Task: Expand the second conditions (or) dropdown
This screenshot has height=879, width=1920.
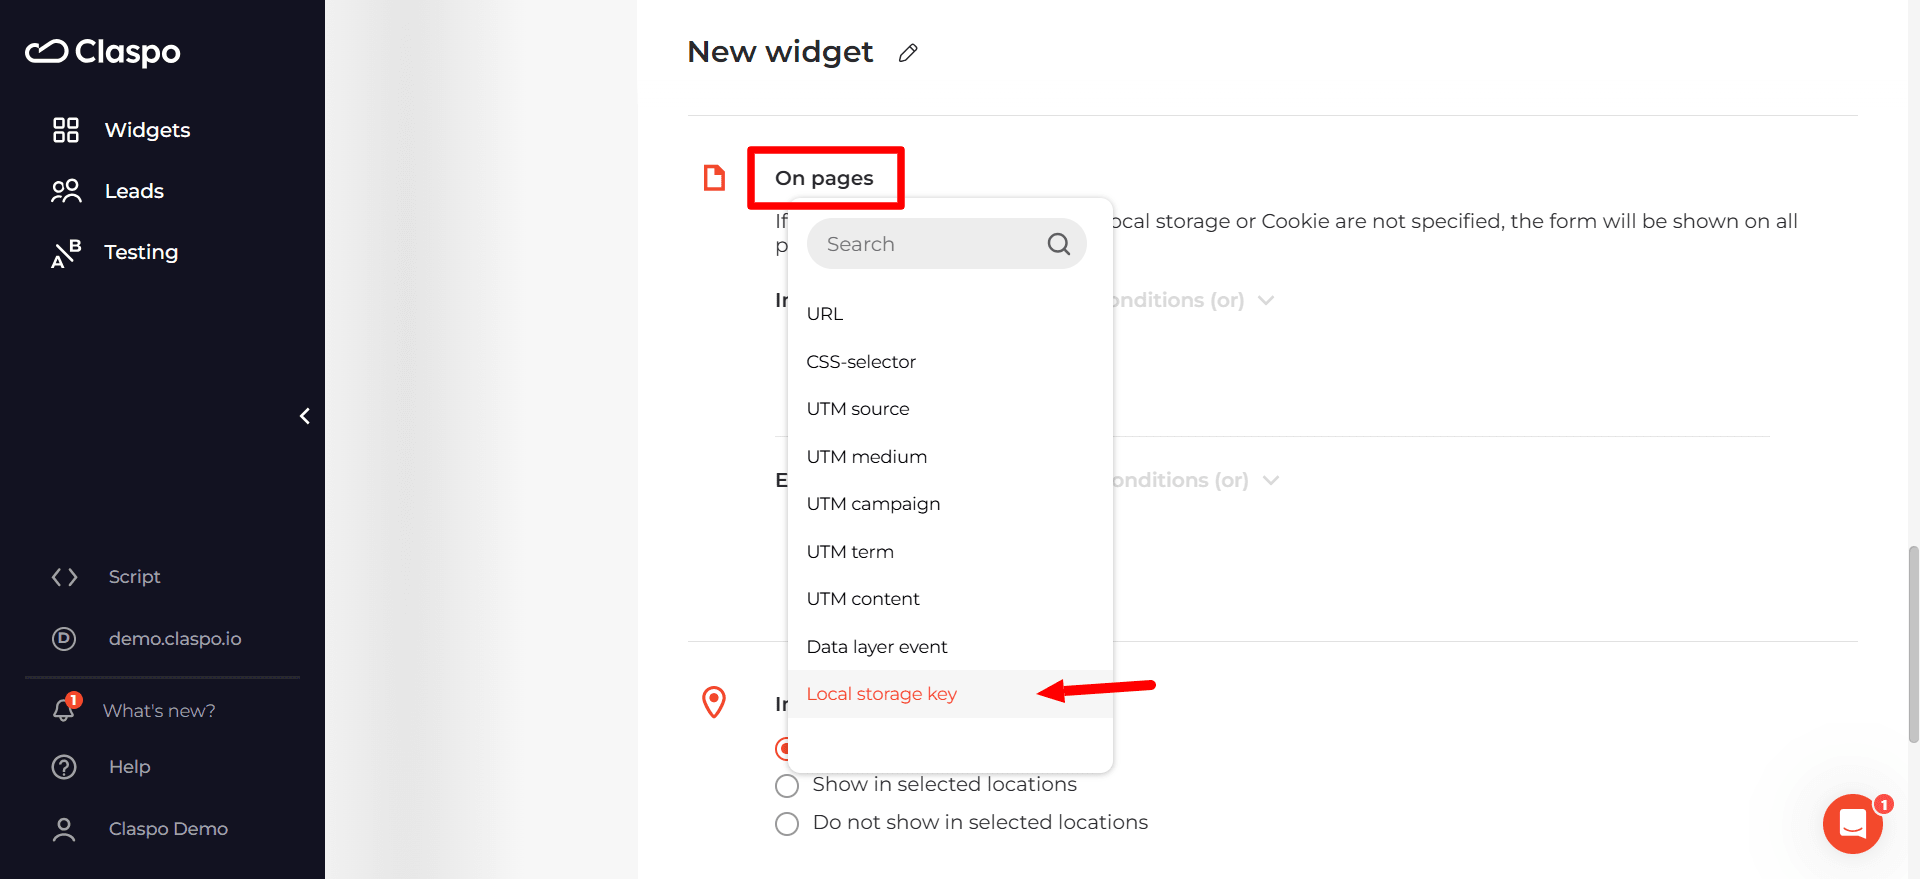Action: pyautogui.click(x=1271, y=480)
